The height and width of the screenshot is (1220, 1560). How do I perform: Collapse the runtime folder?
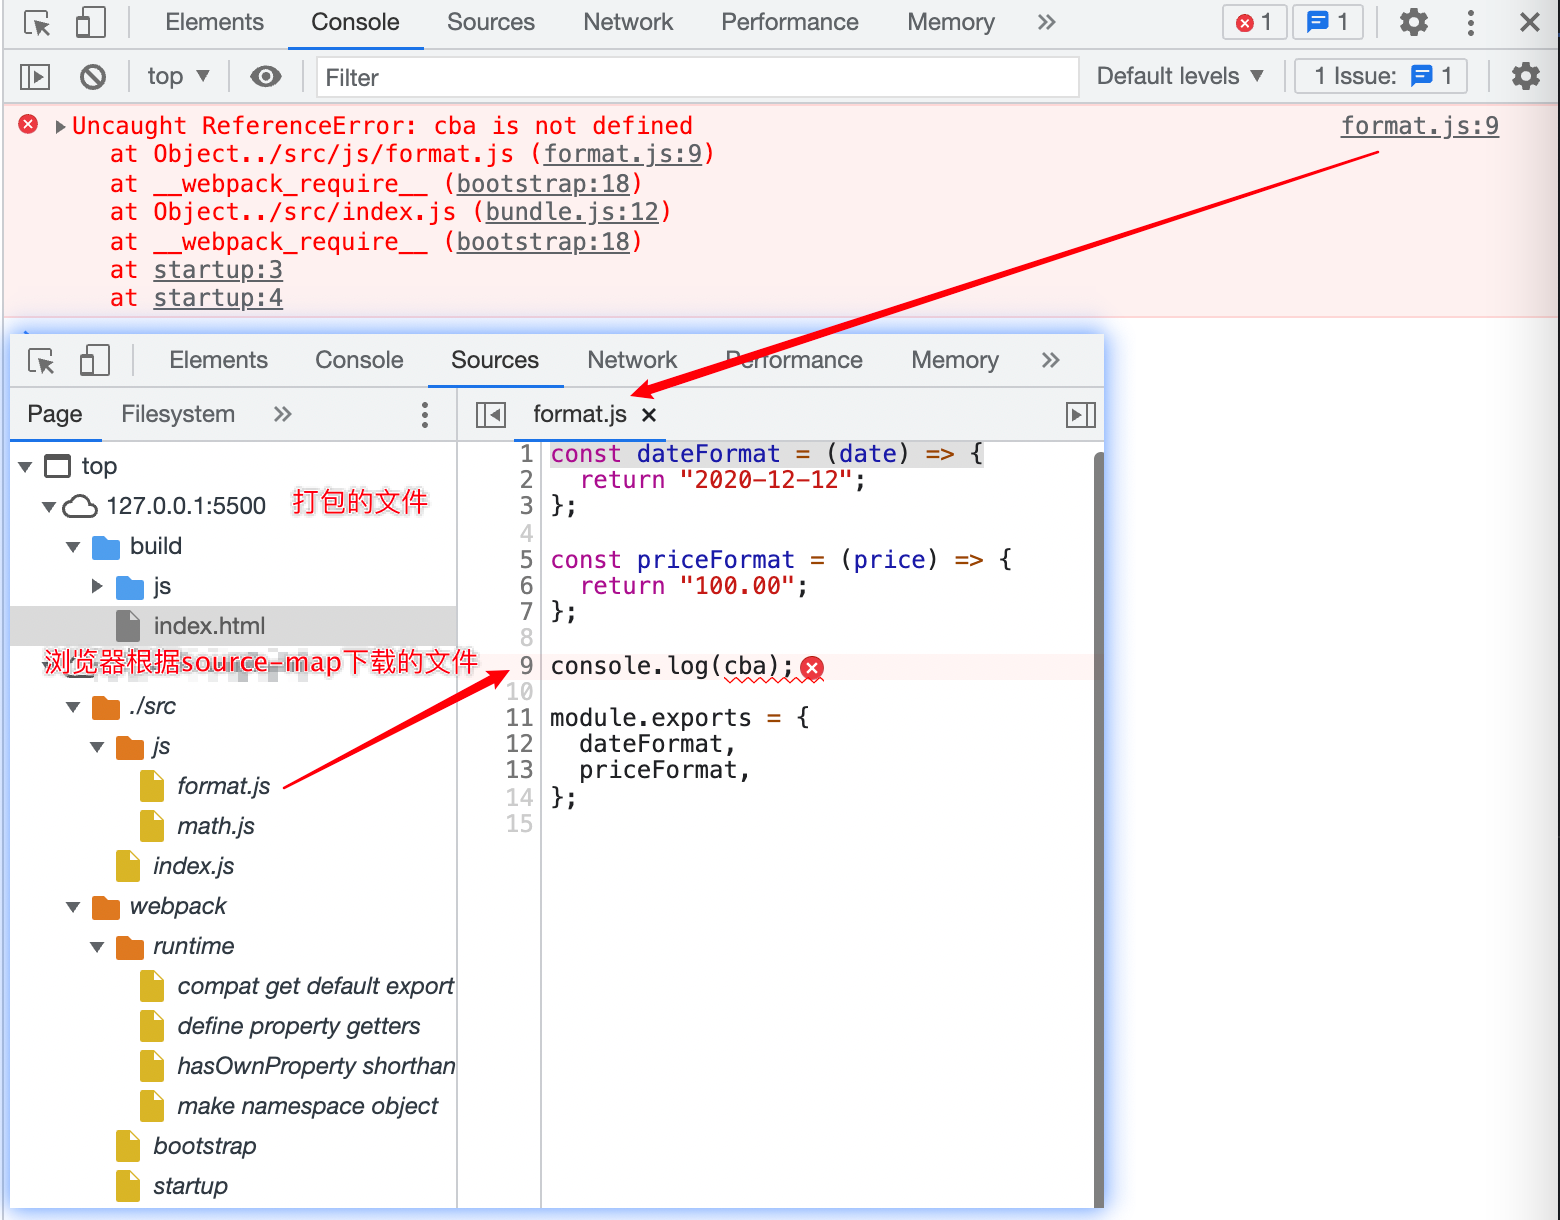coord(97,946)
